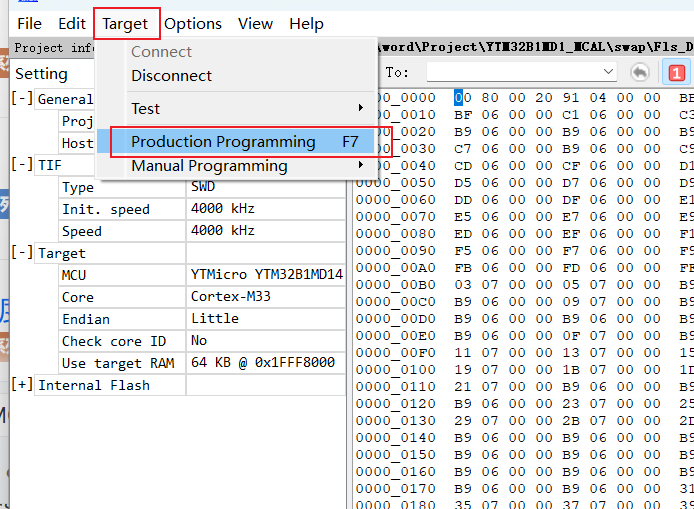The width and height of the screenshot is (694, 509).
Task: Collapse the TIF settings group
Action: coord(22,164)
